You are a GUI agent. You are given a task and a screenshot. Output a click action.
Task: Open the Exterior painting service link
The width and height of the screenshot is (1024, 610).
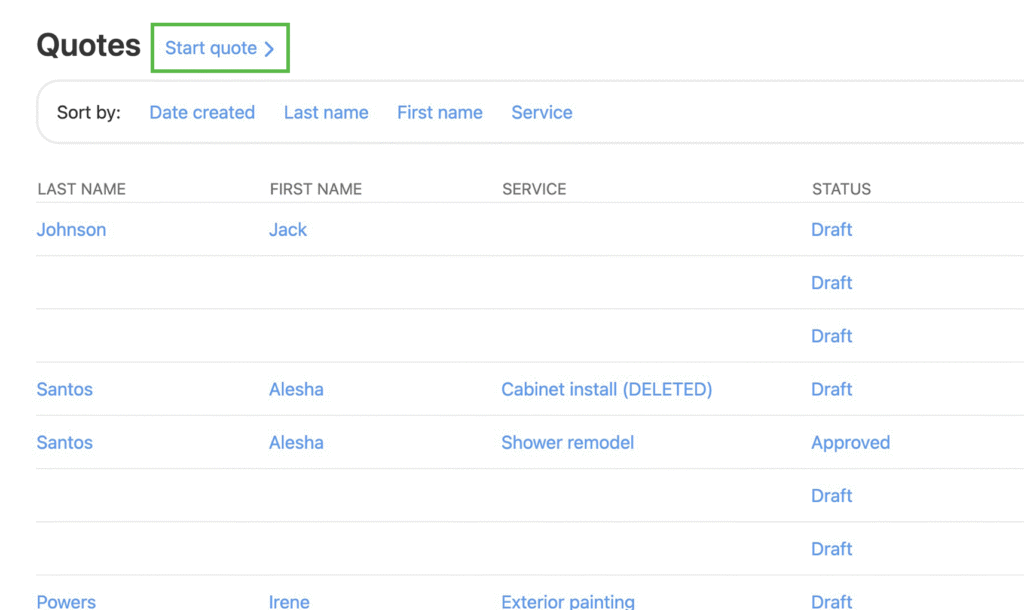click(567, 601)
